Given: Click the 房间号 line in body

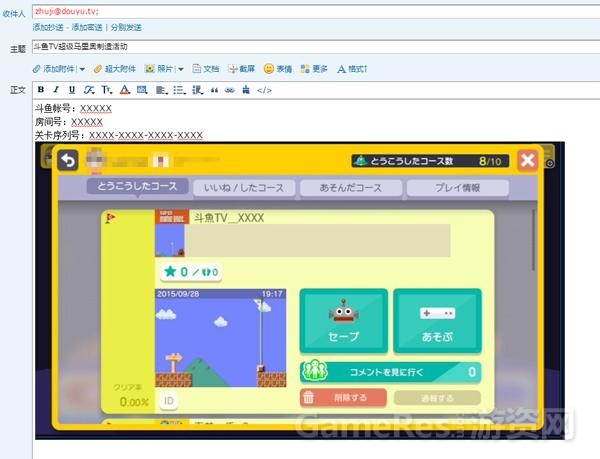Looking at the screenshot, I should [x=69, y=122].
